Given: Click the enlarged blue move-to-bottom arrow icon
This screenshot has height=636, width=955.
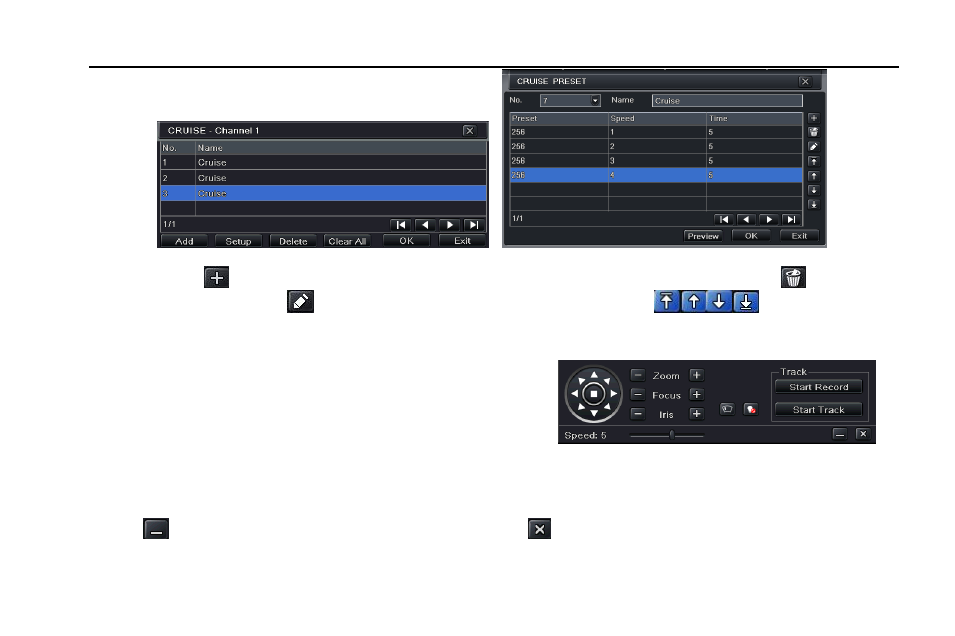Looking at the screenshot, I should [745, 302].
